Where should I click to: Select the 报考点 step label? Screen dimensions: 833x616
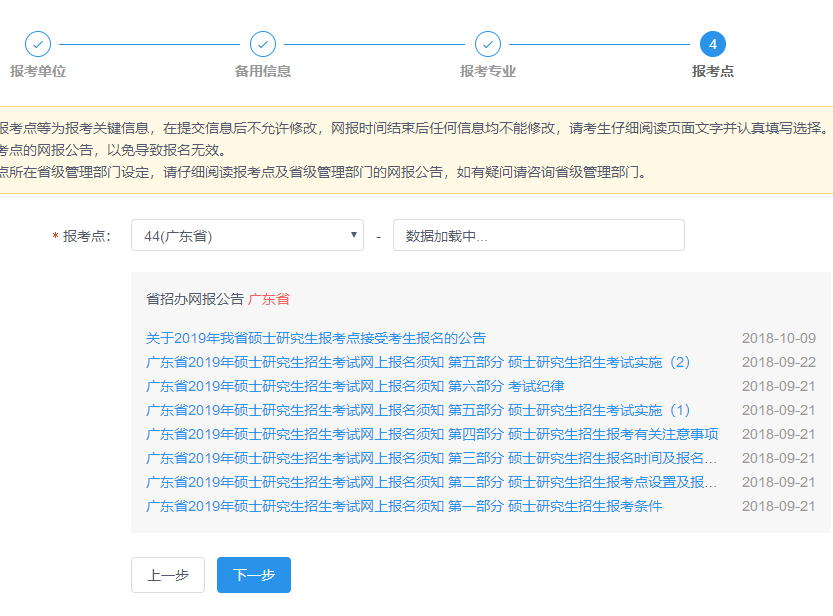[713, 72]
